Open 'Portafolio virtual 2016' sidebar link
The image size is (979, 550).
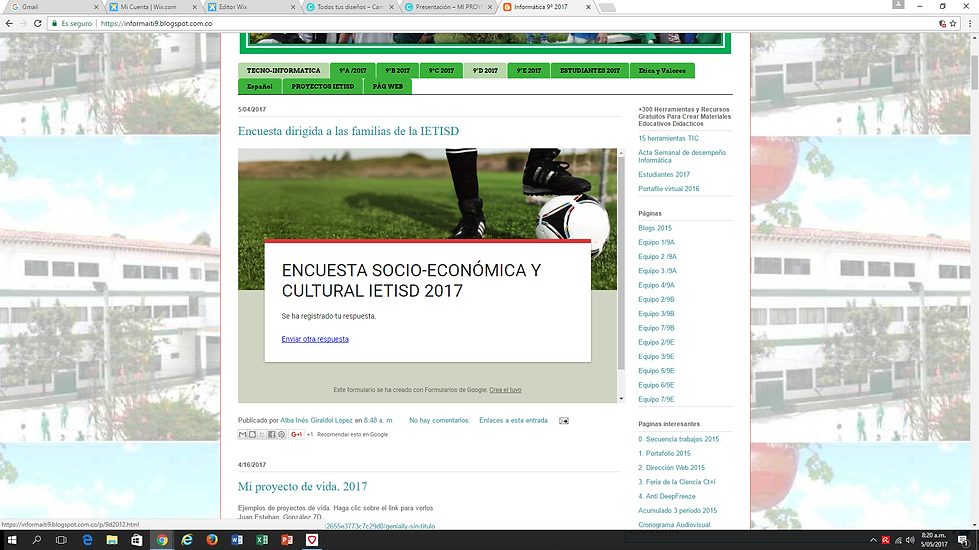(669, 189)
